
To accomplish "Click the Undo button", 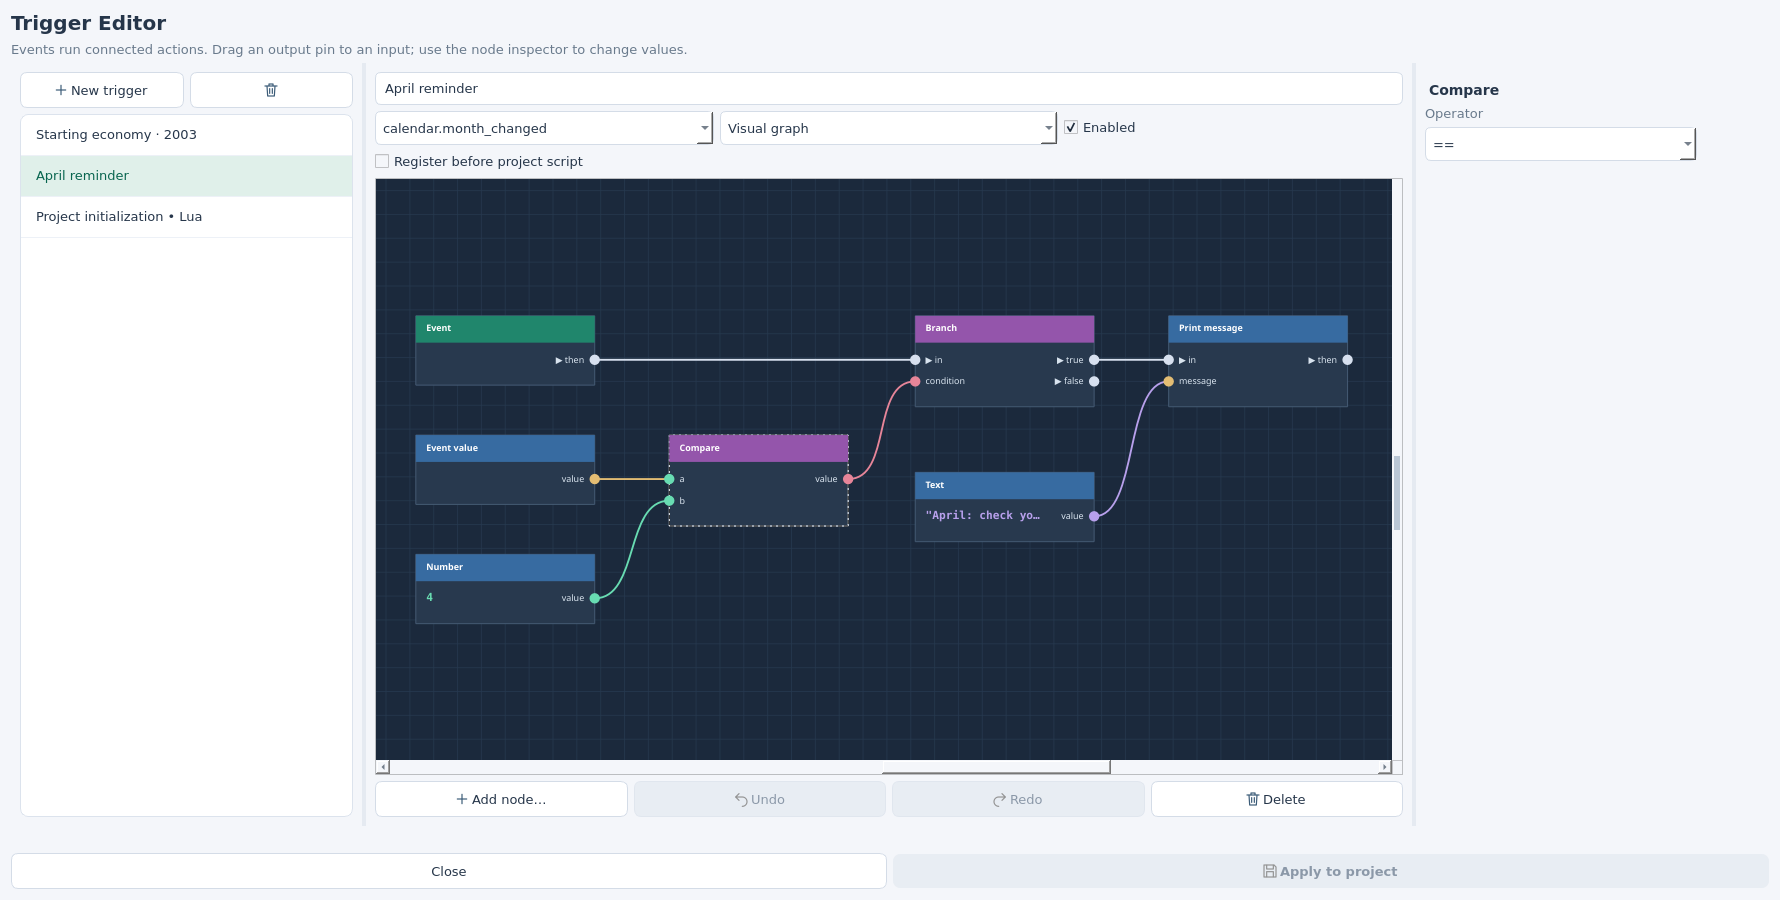I will coord(760,799).
